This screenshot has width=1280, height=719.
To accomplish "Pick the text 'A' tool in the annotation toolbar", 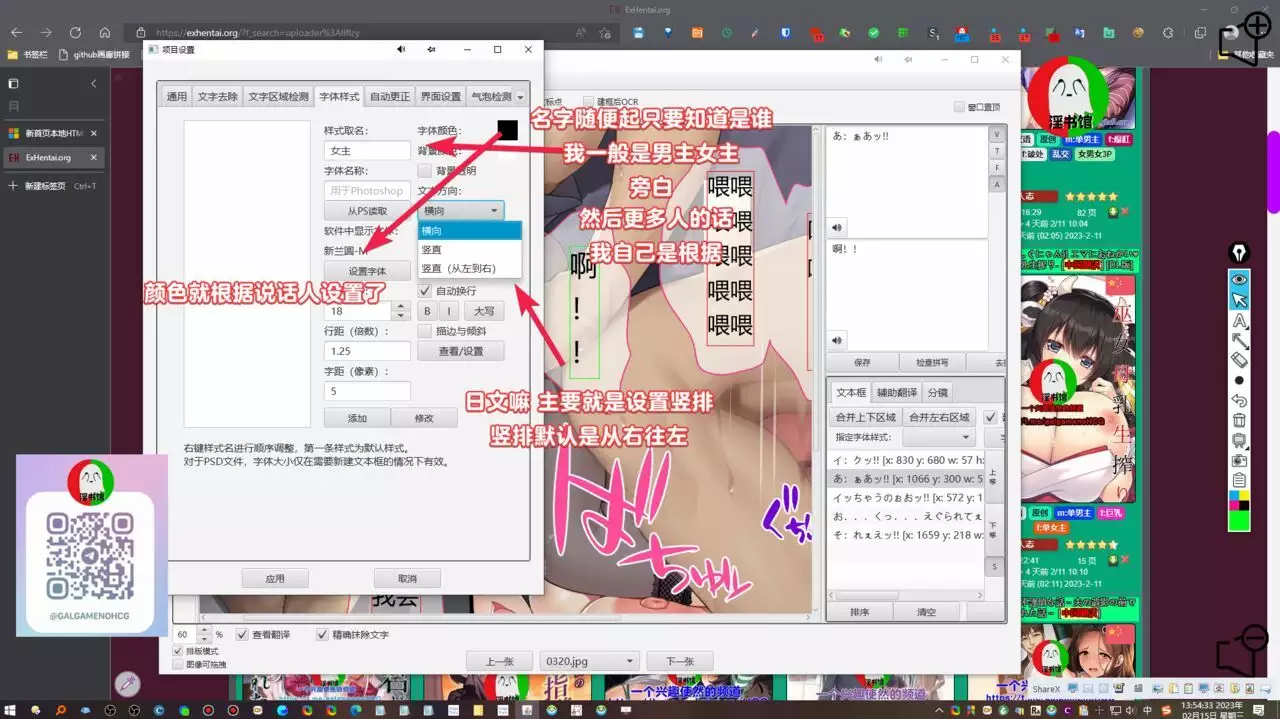I will 1239,321.
